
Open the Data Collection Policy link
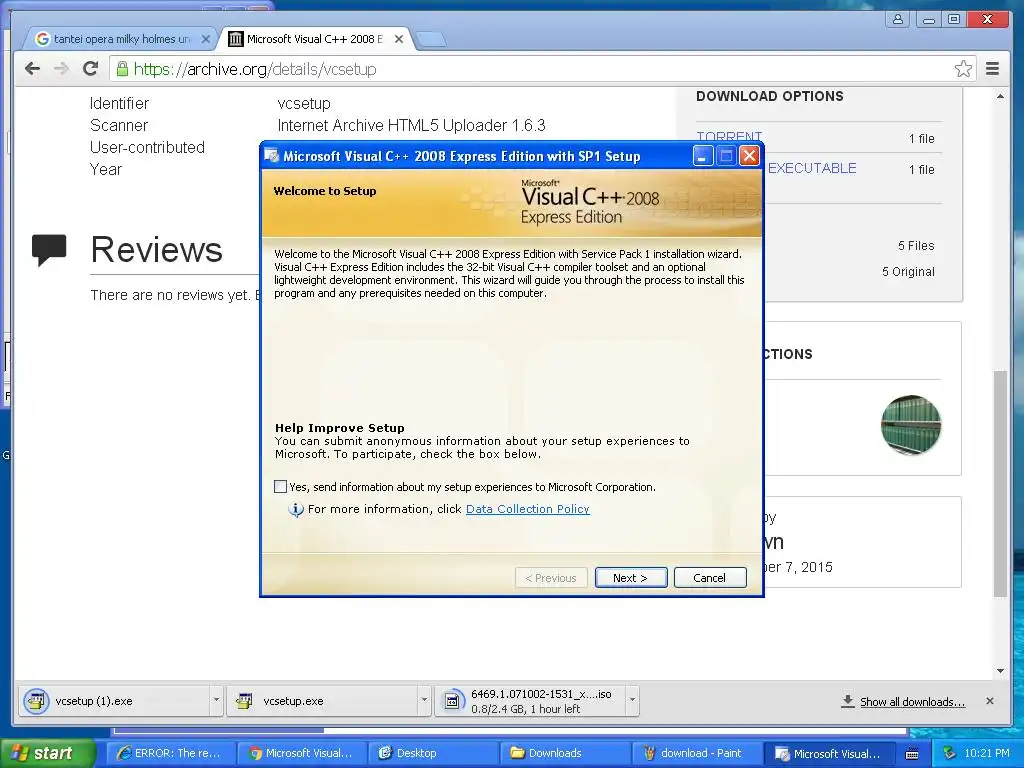528,509
